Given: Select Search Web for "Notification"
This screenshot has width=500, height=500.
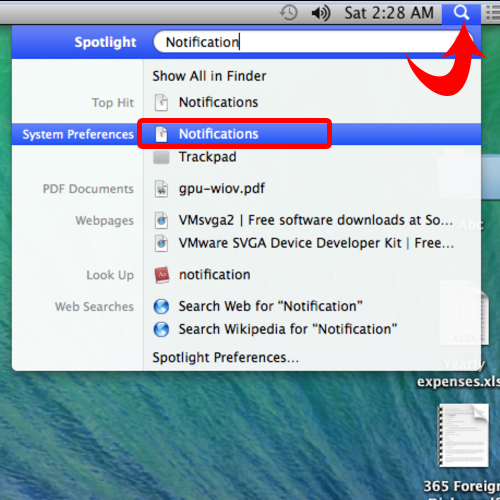Looking at the screenshot, I should [x=270, y=306].
